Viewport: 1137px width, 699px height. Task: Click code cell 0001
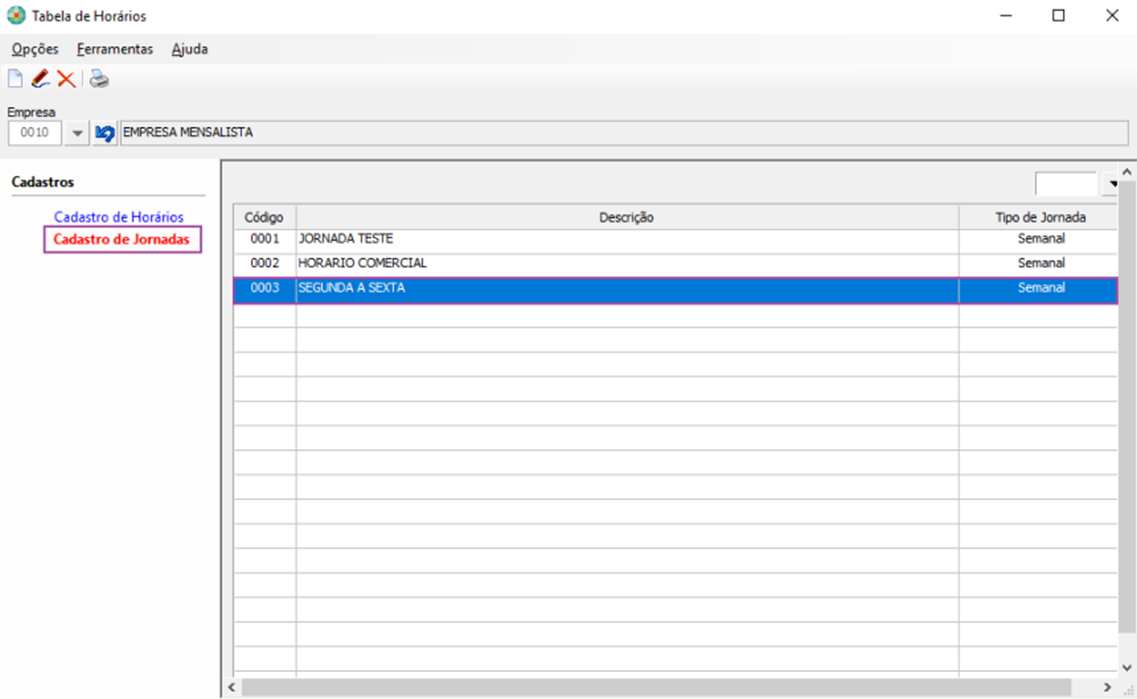[x=265, y=239]
